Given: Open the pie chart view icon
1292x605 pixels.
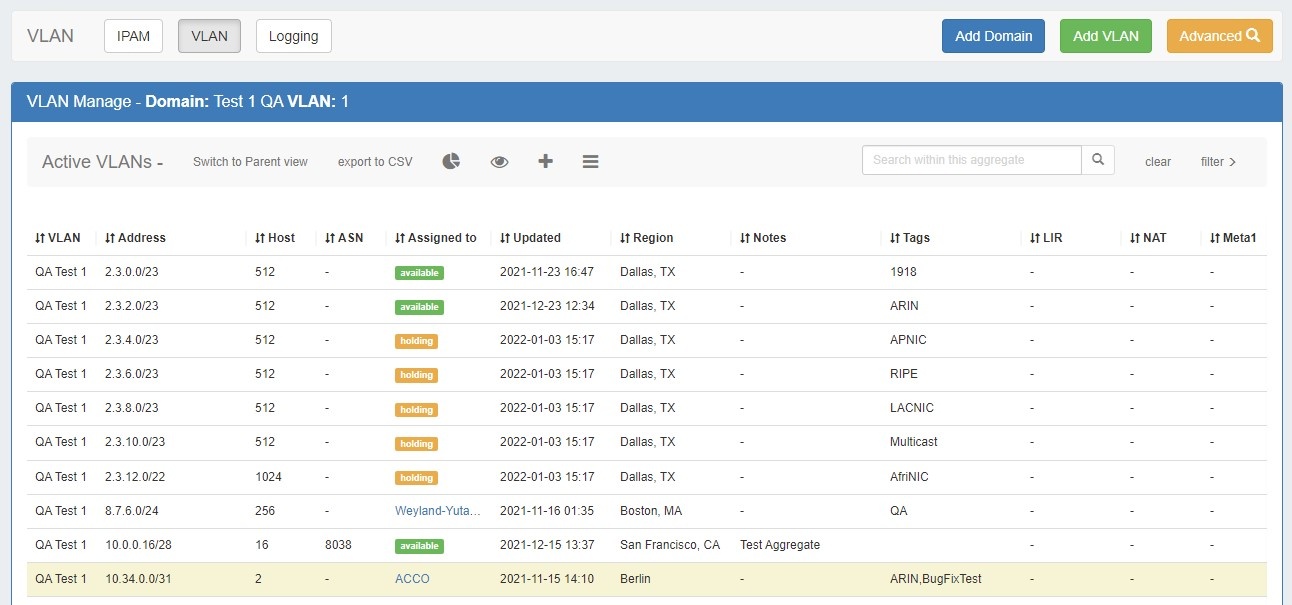Looking at the screenshot, I should [x=451, y=161].
